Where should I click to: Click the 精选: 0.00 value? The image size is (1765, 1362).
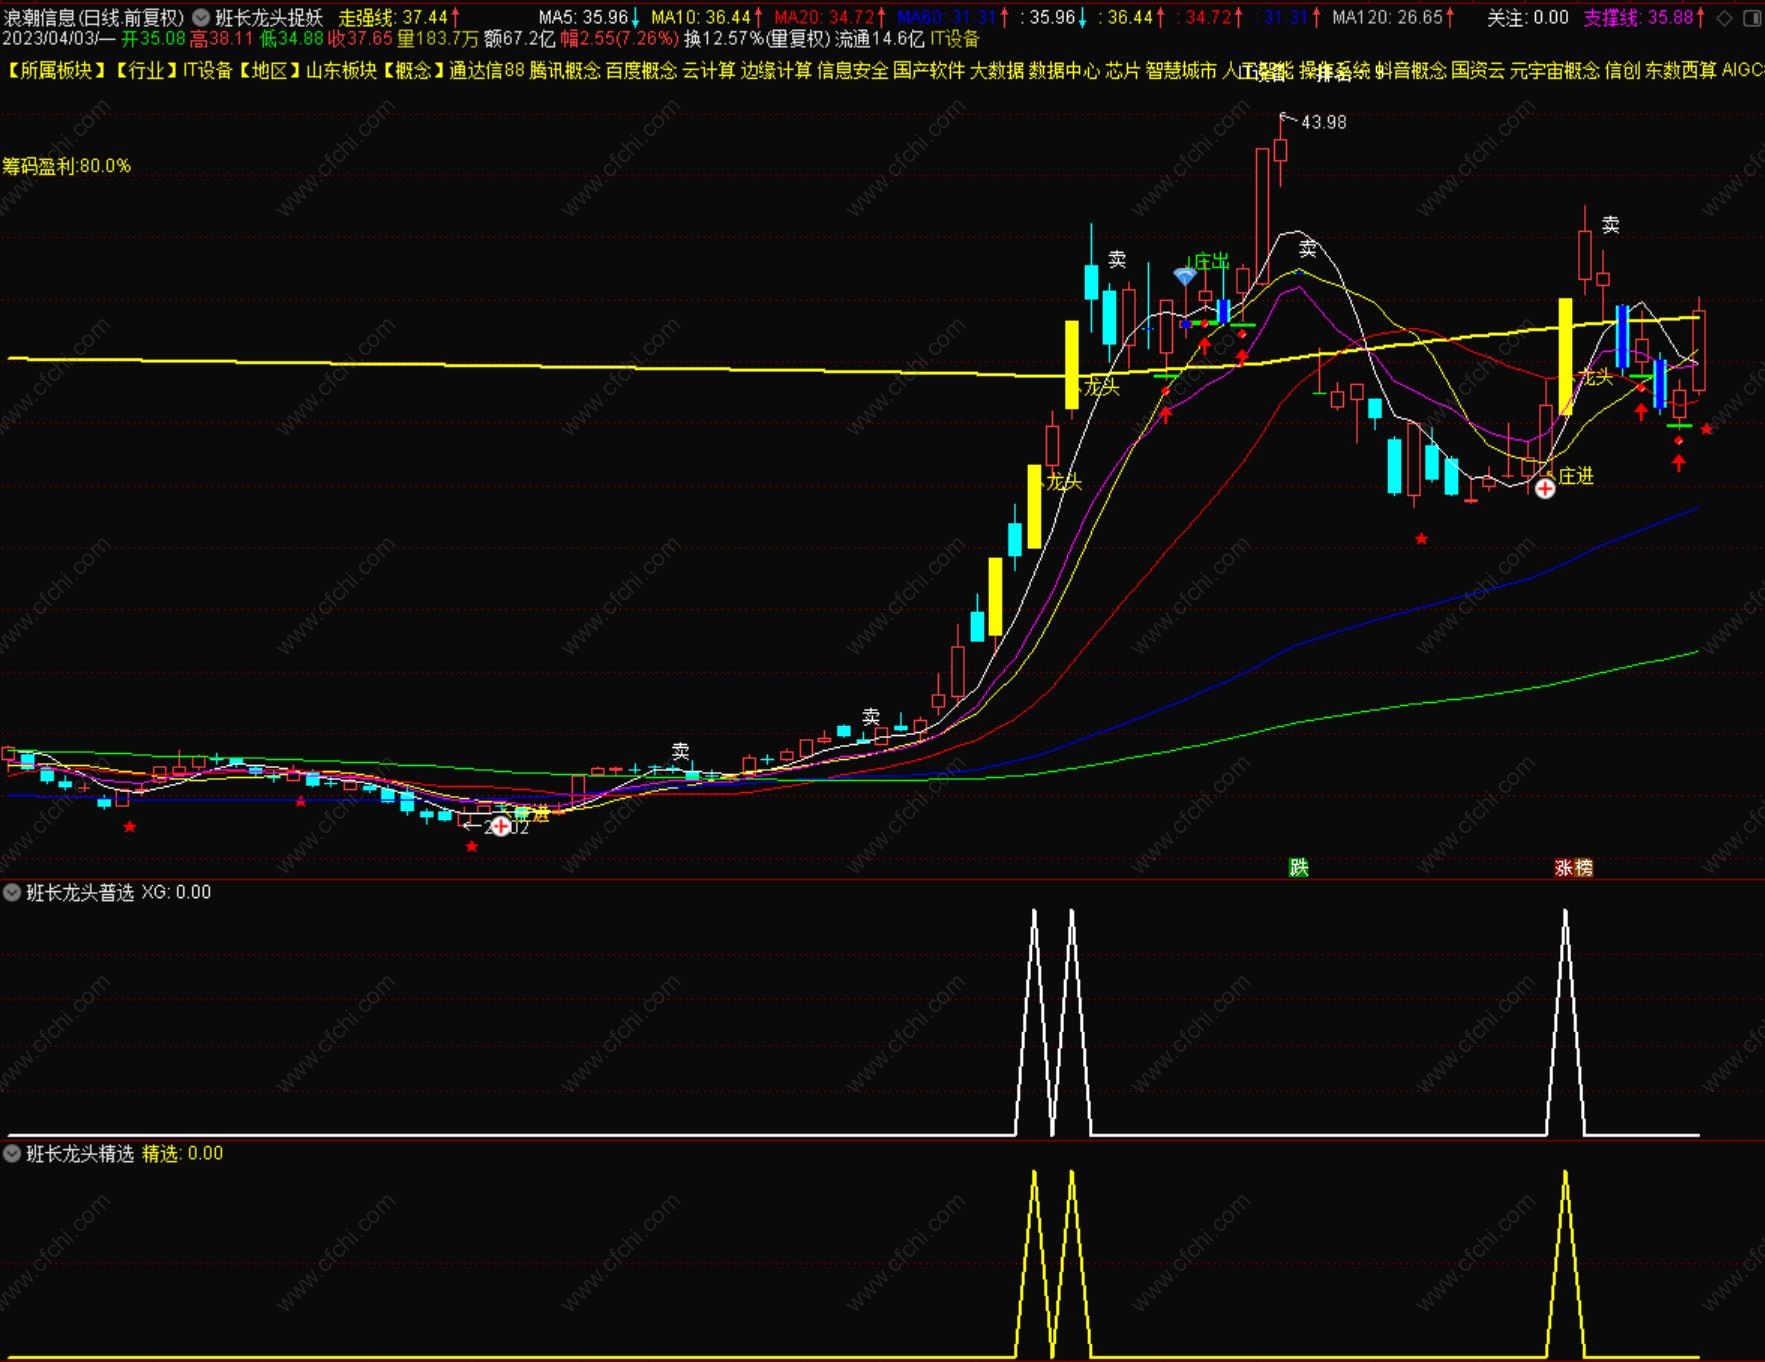click(x=182, y=1153)
